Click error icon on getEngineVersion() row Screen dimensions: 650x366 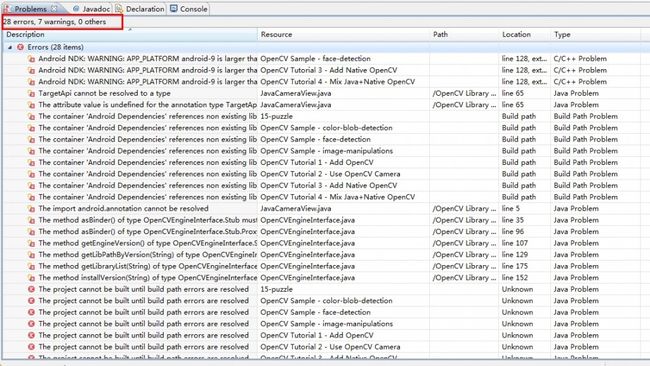coord(31,243)
